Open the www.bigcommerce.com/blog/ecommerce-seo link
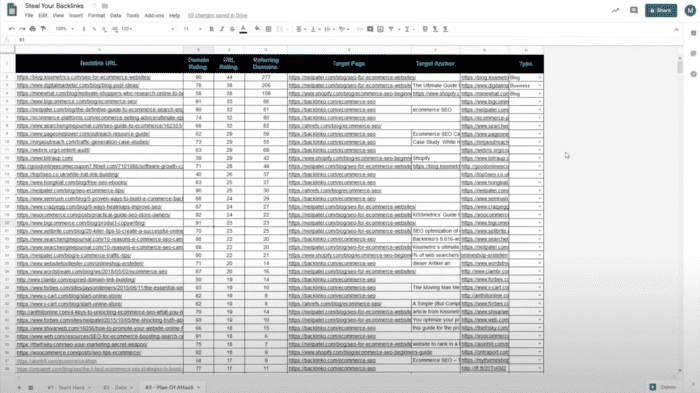This screenshot has height=393, width=700. [x=77, y=101]
